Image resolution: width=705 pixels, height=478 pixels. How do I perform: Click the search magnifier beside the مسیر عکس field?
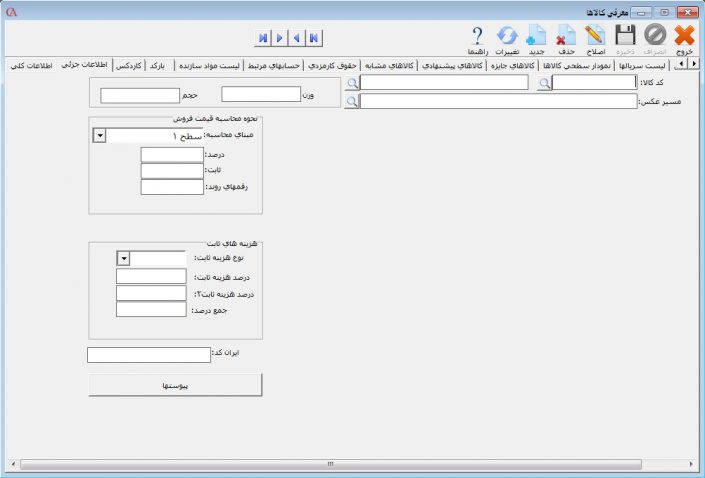point(351,101)
